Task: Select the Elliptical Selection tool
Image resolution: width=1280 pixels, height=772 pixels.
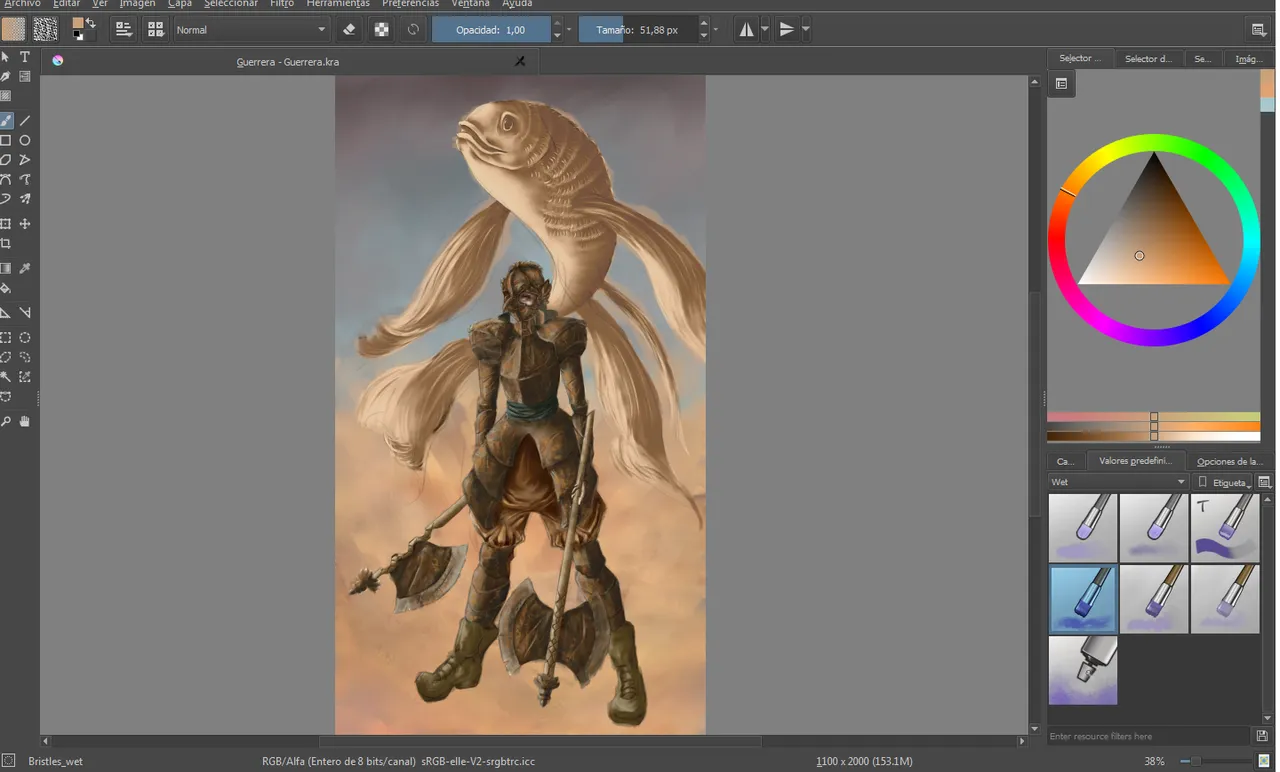Action: pyautogui.click(x=25, y=338)
